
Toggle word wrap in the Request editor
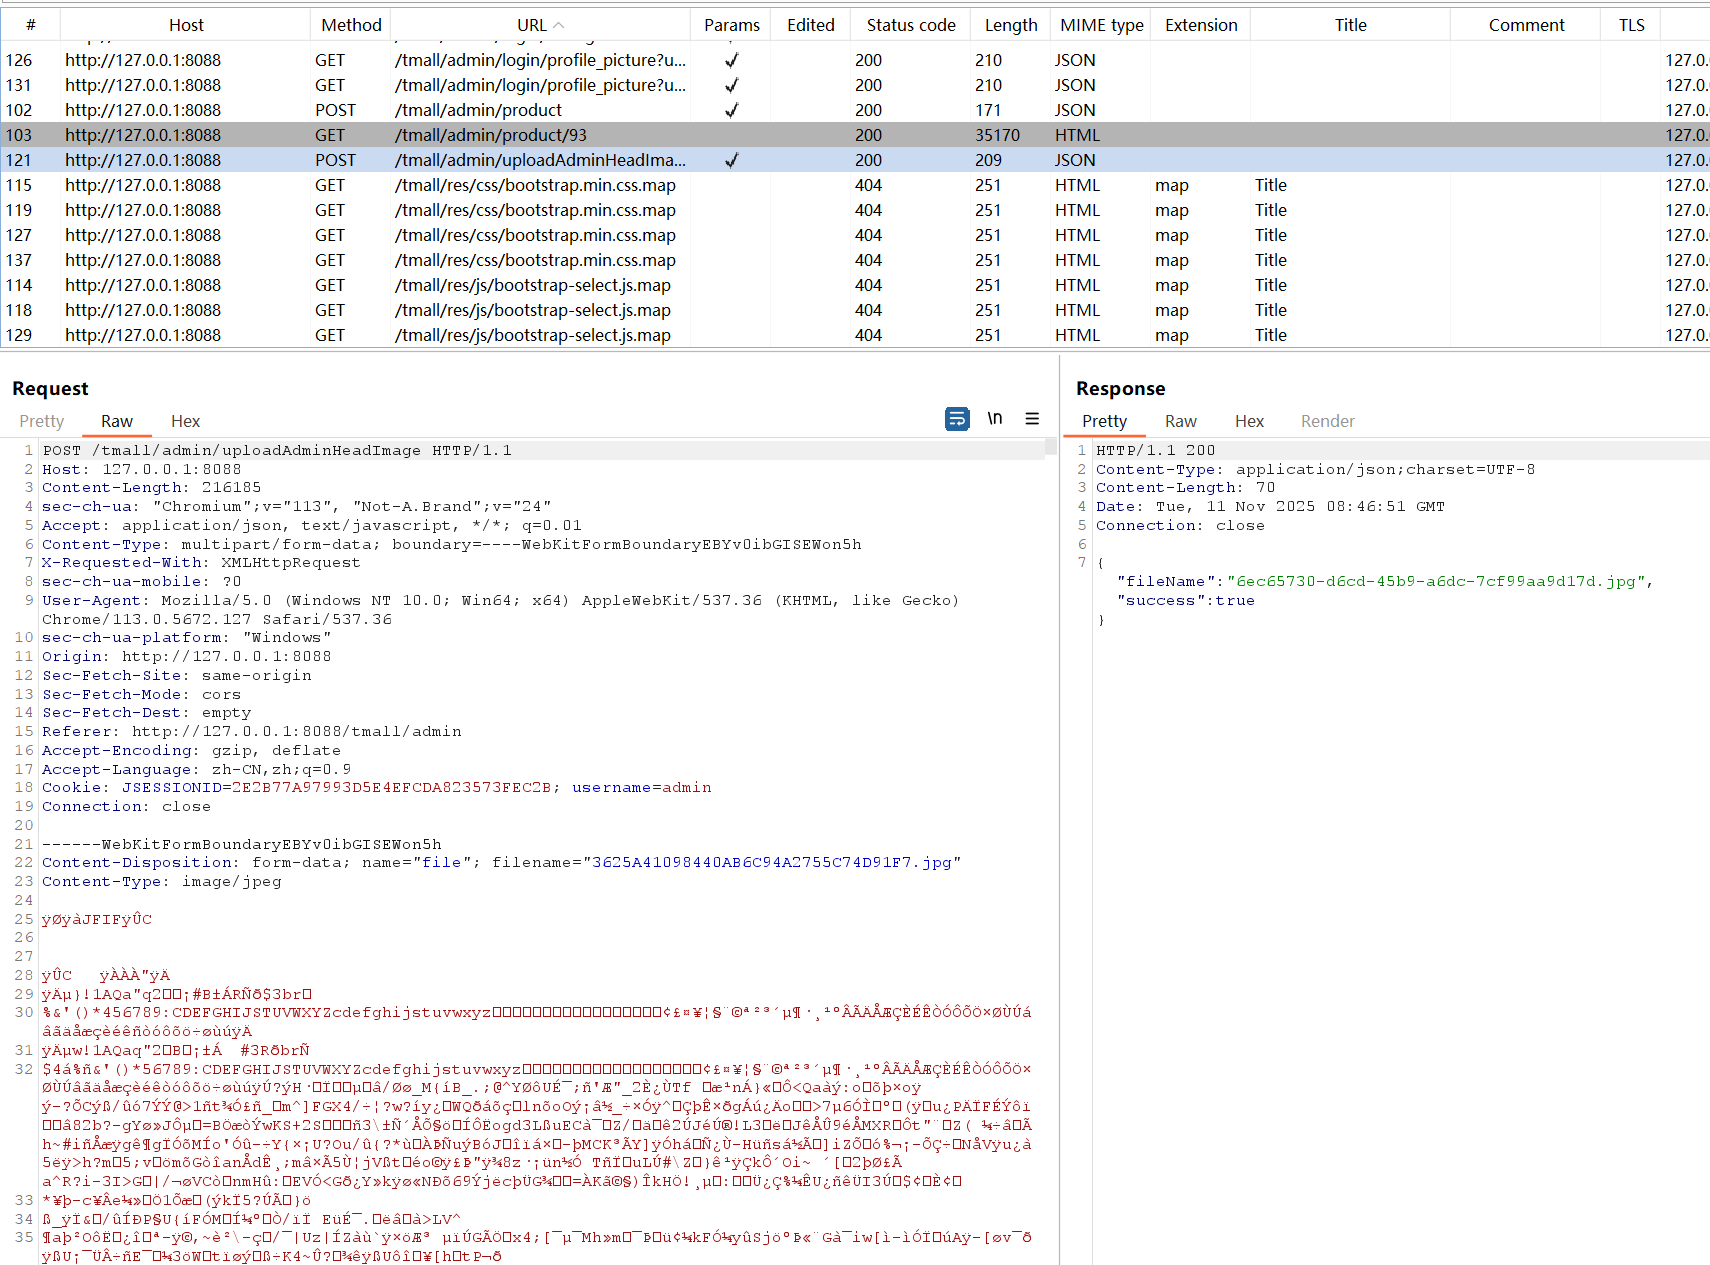tap(957, 419)
